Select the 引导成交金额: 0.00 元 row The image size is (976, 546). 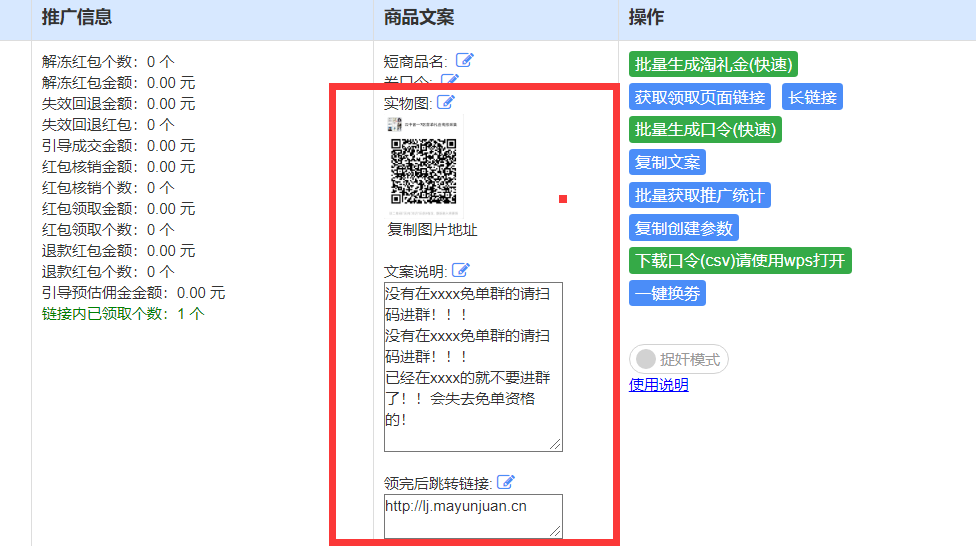[x=118, y=146]
